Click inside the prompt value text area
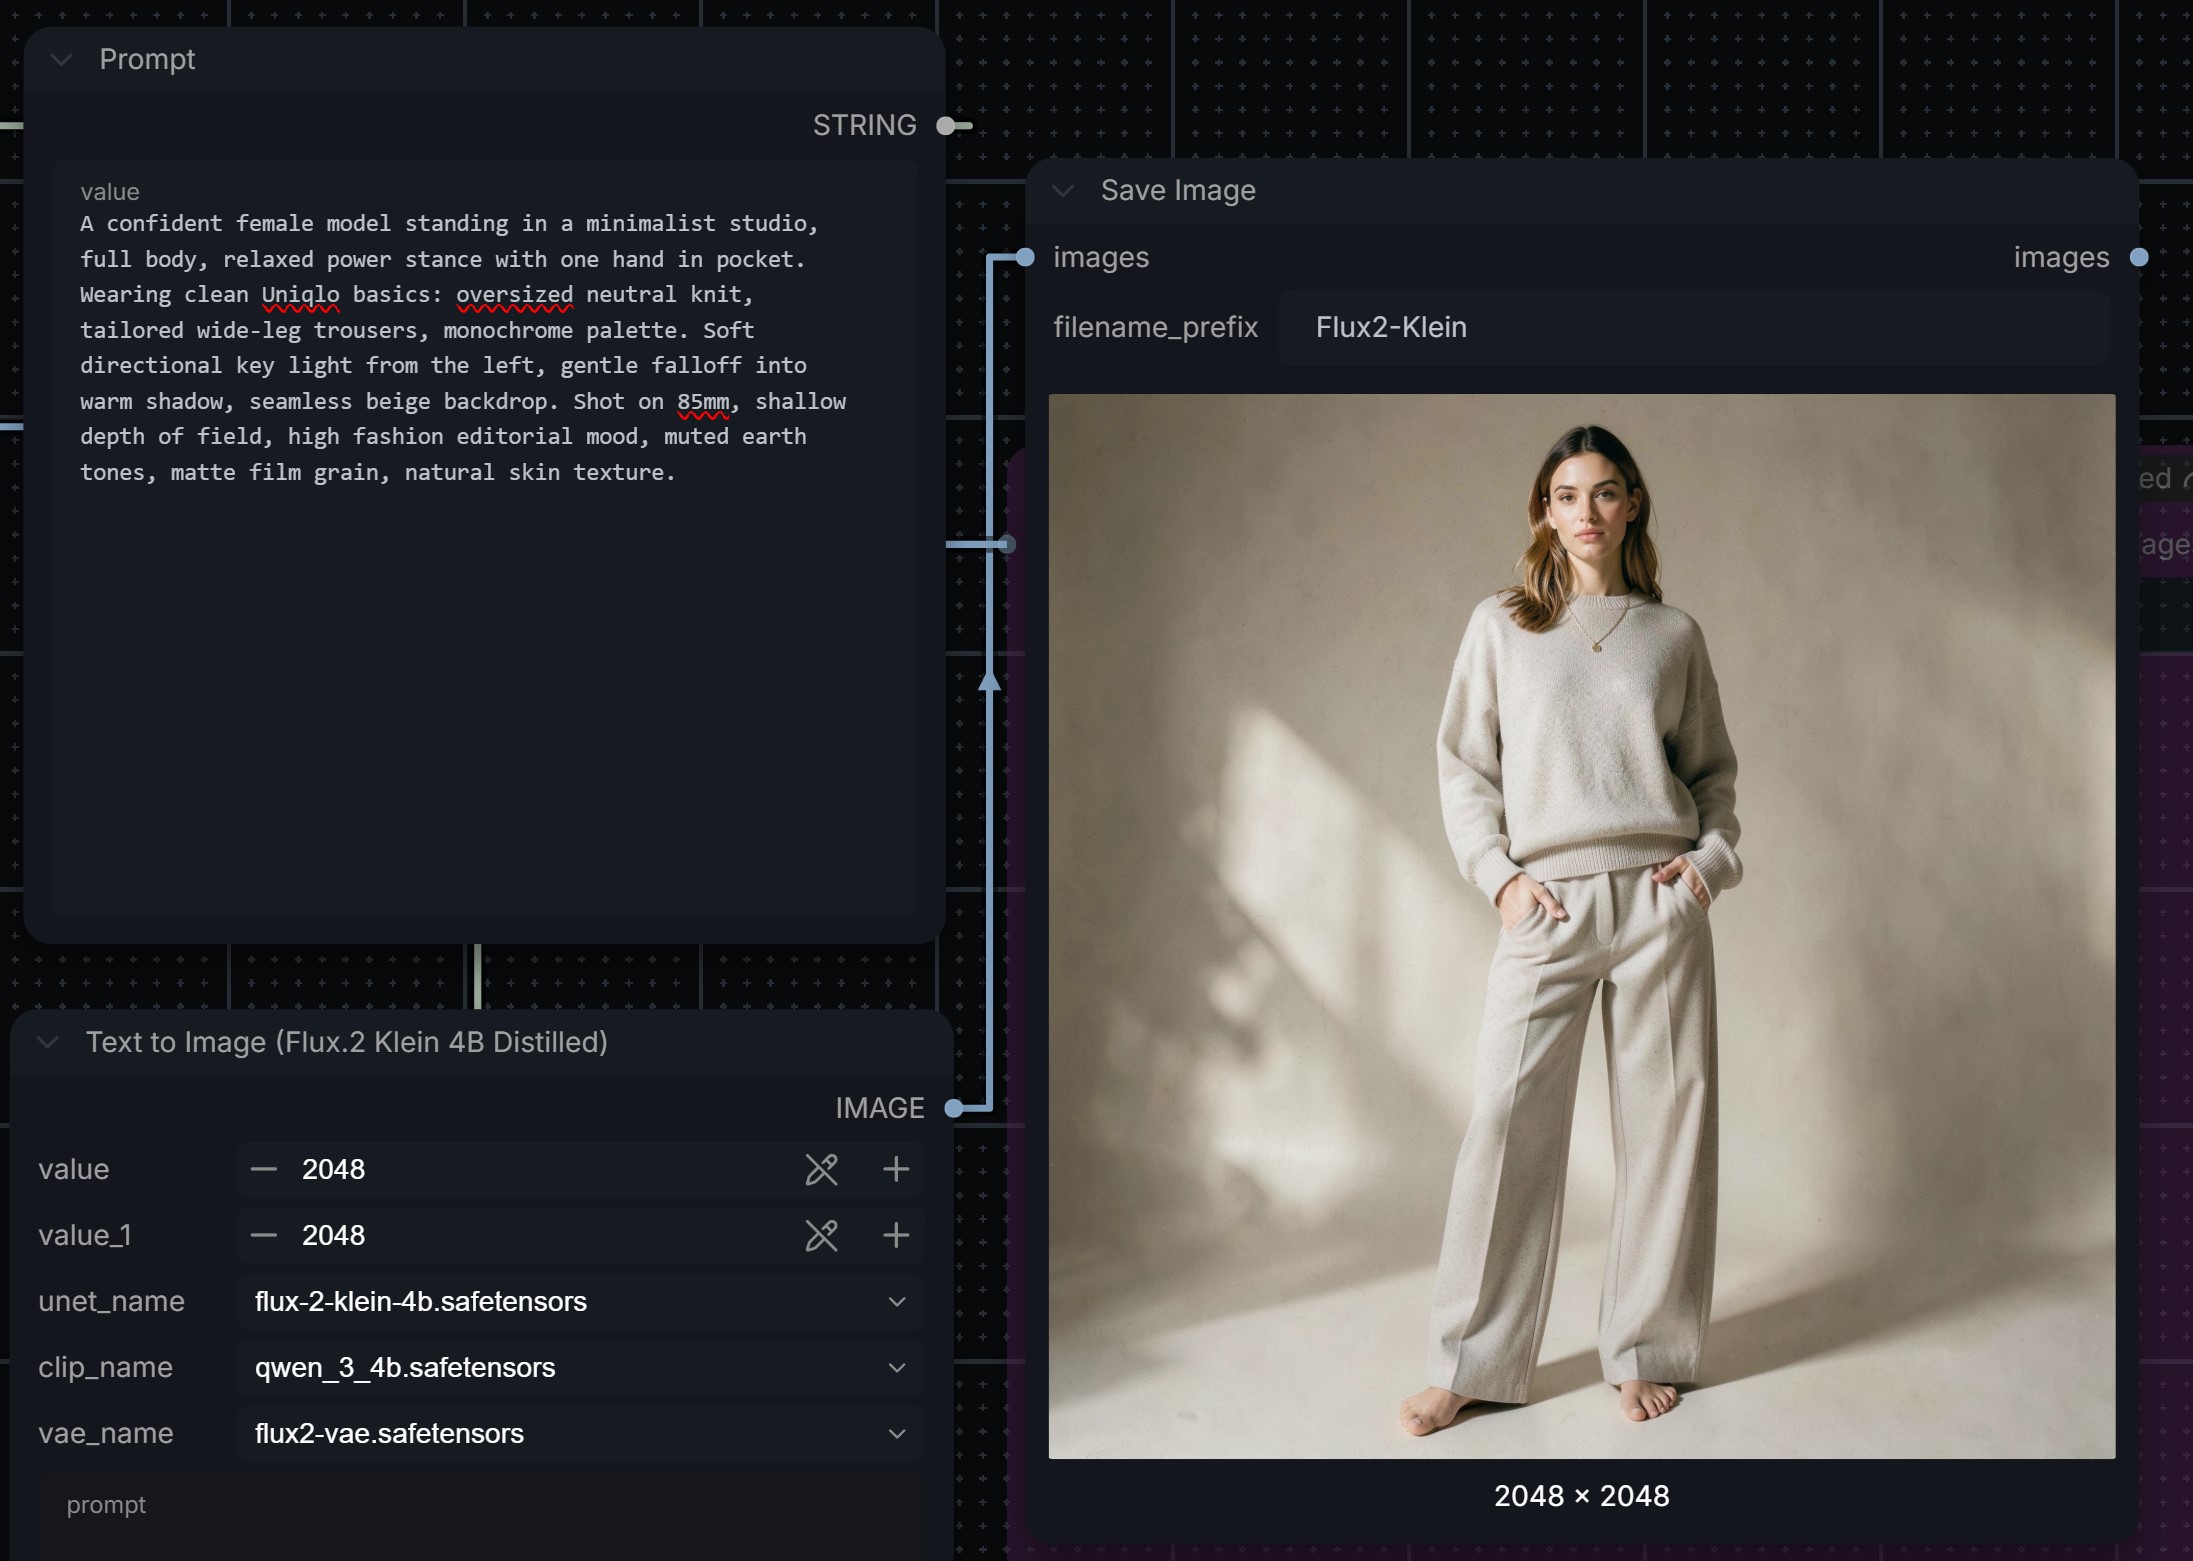 pos(484,537)
